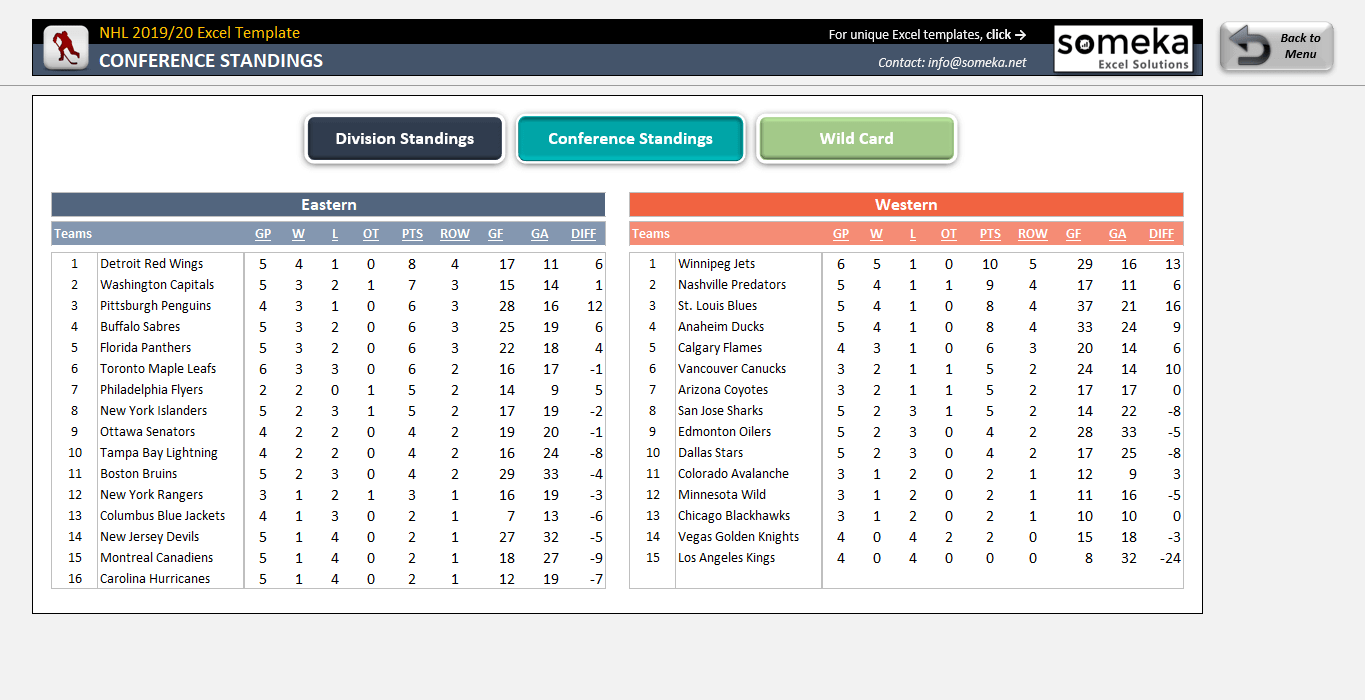Select the Colorado Avalanche team name

click(x=734, y=474)
